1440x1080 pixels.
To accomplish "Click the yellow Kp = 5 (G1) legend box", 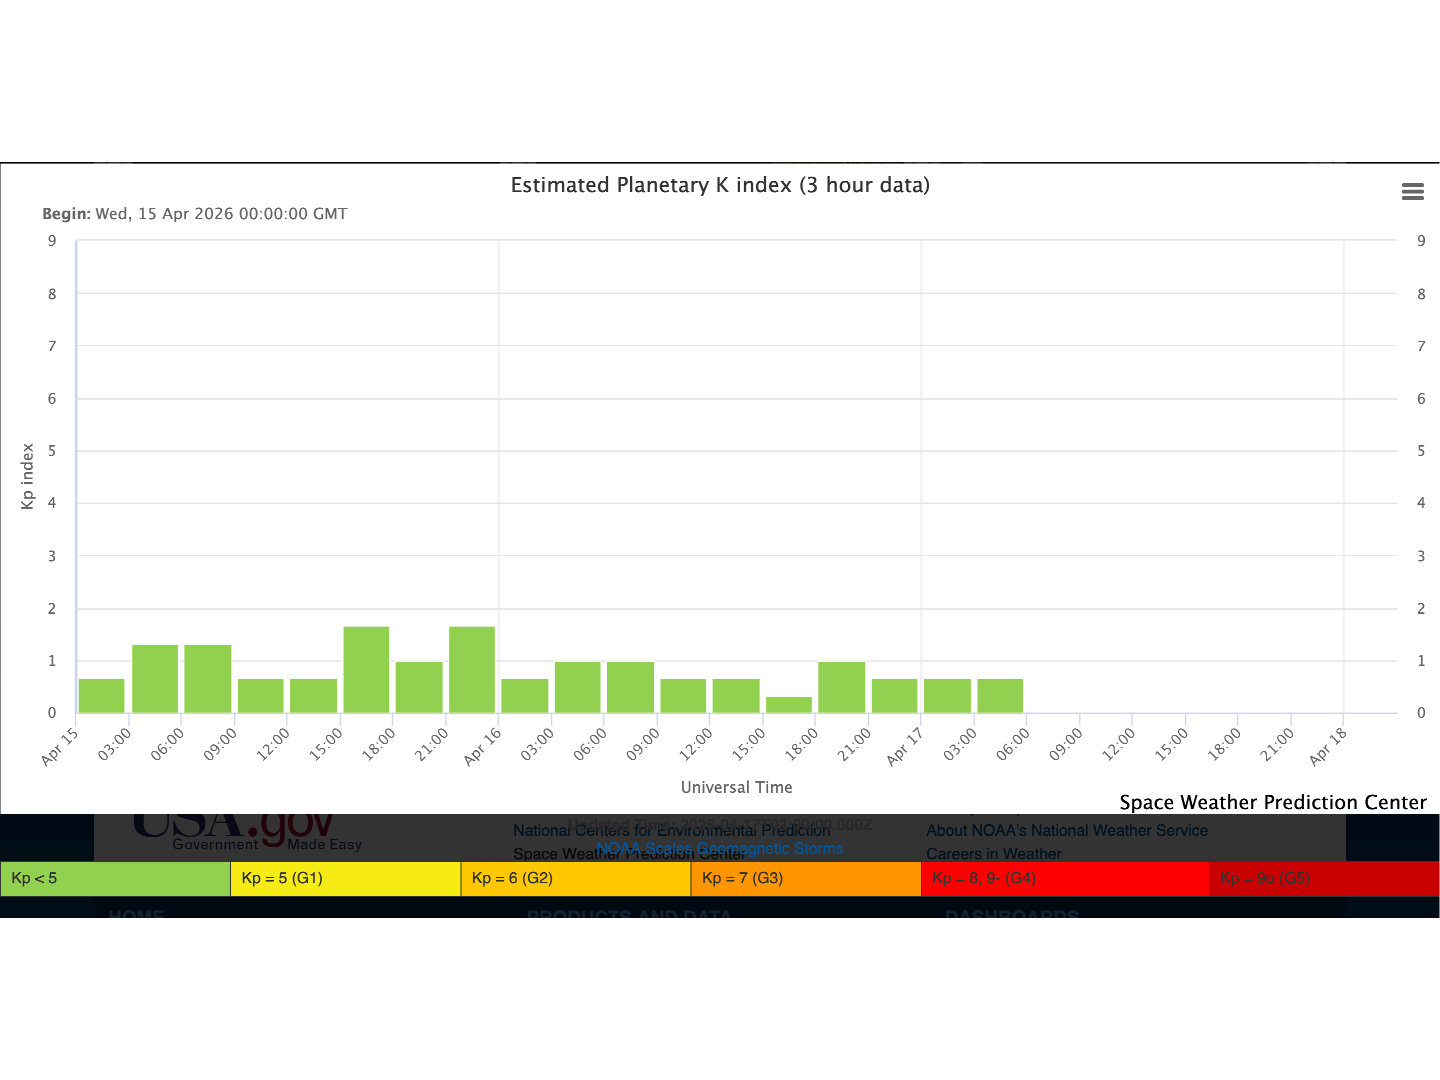I will pyautogui.click(x=345, y=878).
